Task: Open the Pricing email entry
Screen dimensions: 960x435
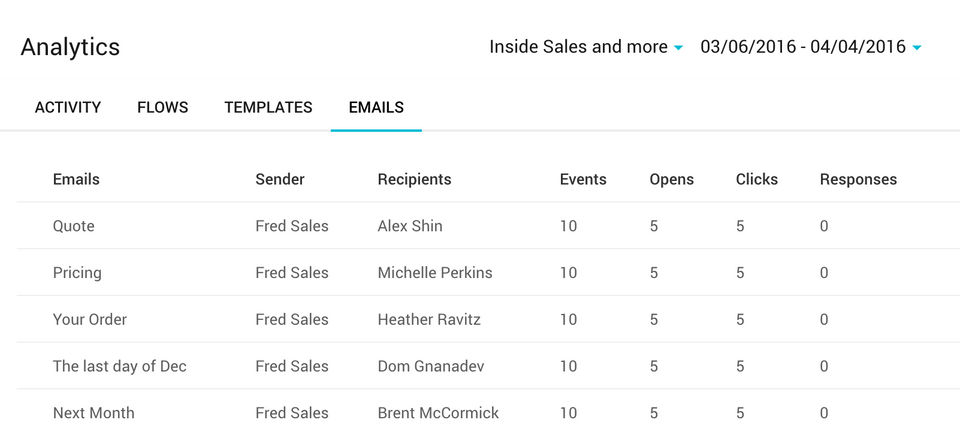Action: pos(77,273)
